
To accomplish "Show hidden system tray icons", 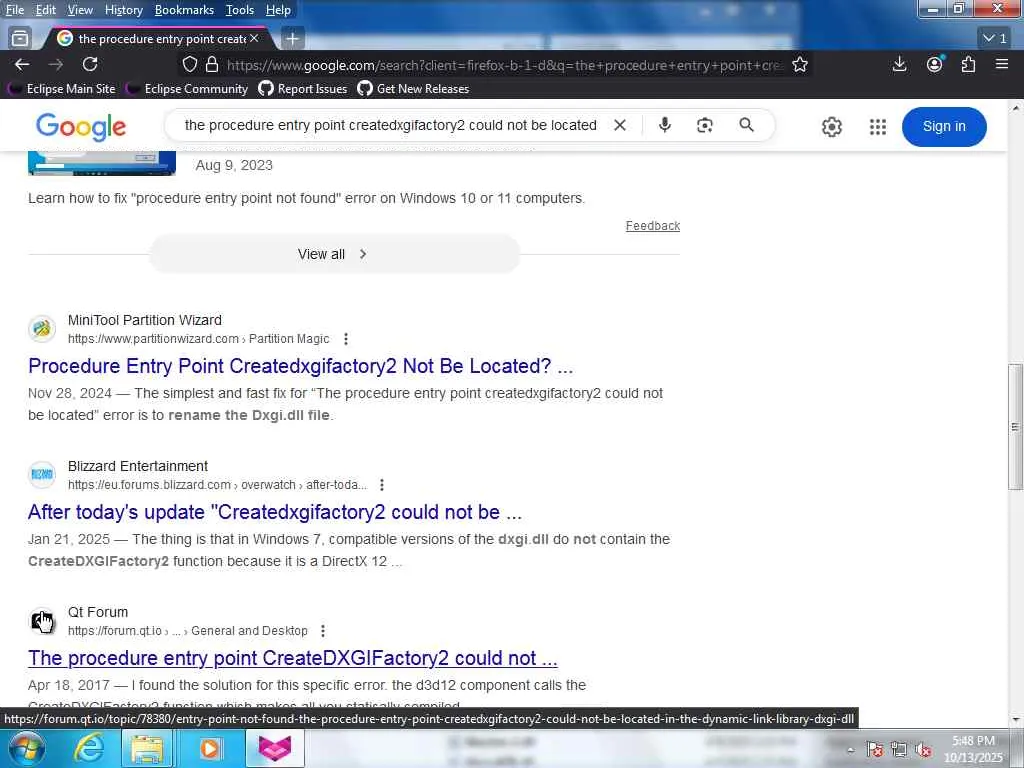I will click(850, 750).
